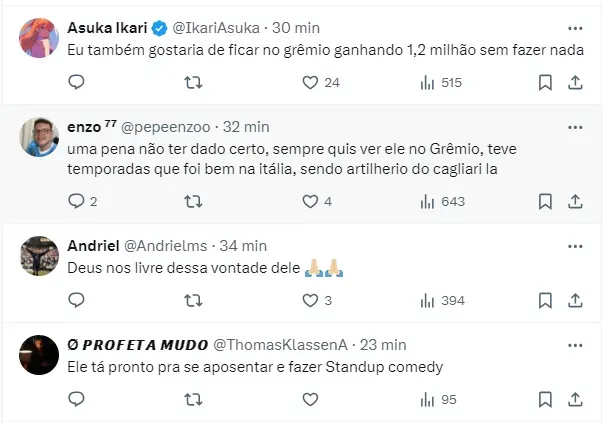Open more options on Asuka Ikari's tweet
This screenshot has height=425, width=603.
tap(574, 27)
